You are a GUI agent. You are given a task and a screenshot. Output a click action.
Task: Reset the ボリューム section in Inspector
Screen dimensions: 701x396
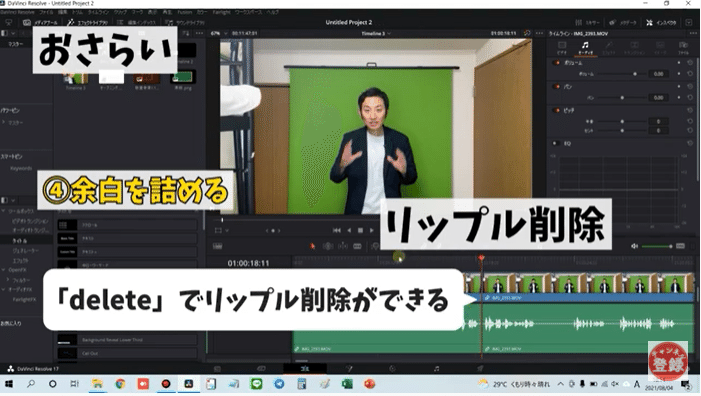[x=690, y=63]
